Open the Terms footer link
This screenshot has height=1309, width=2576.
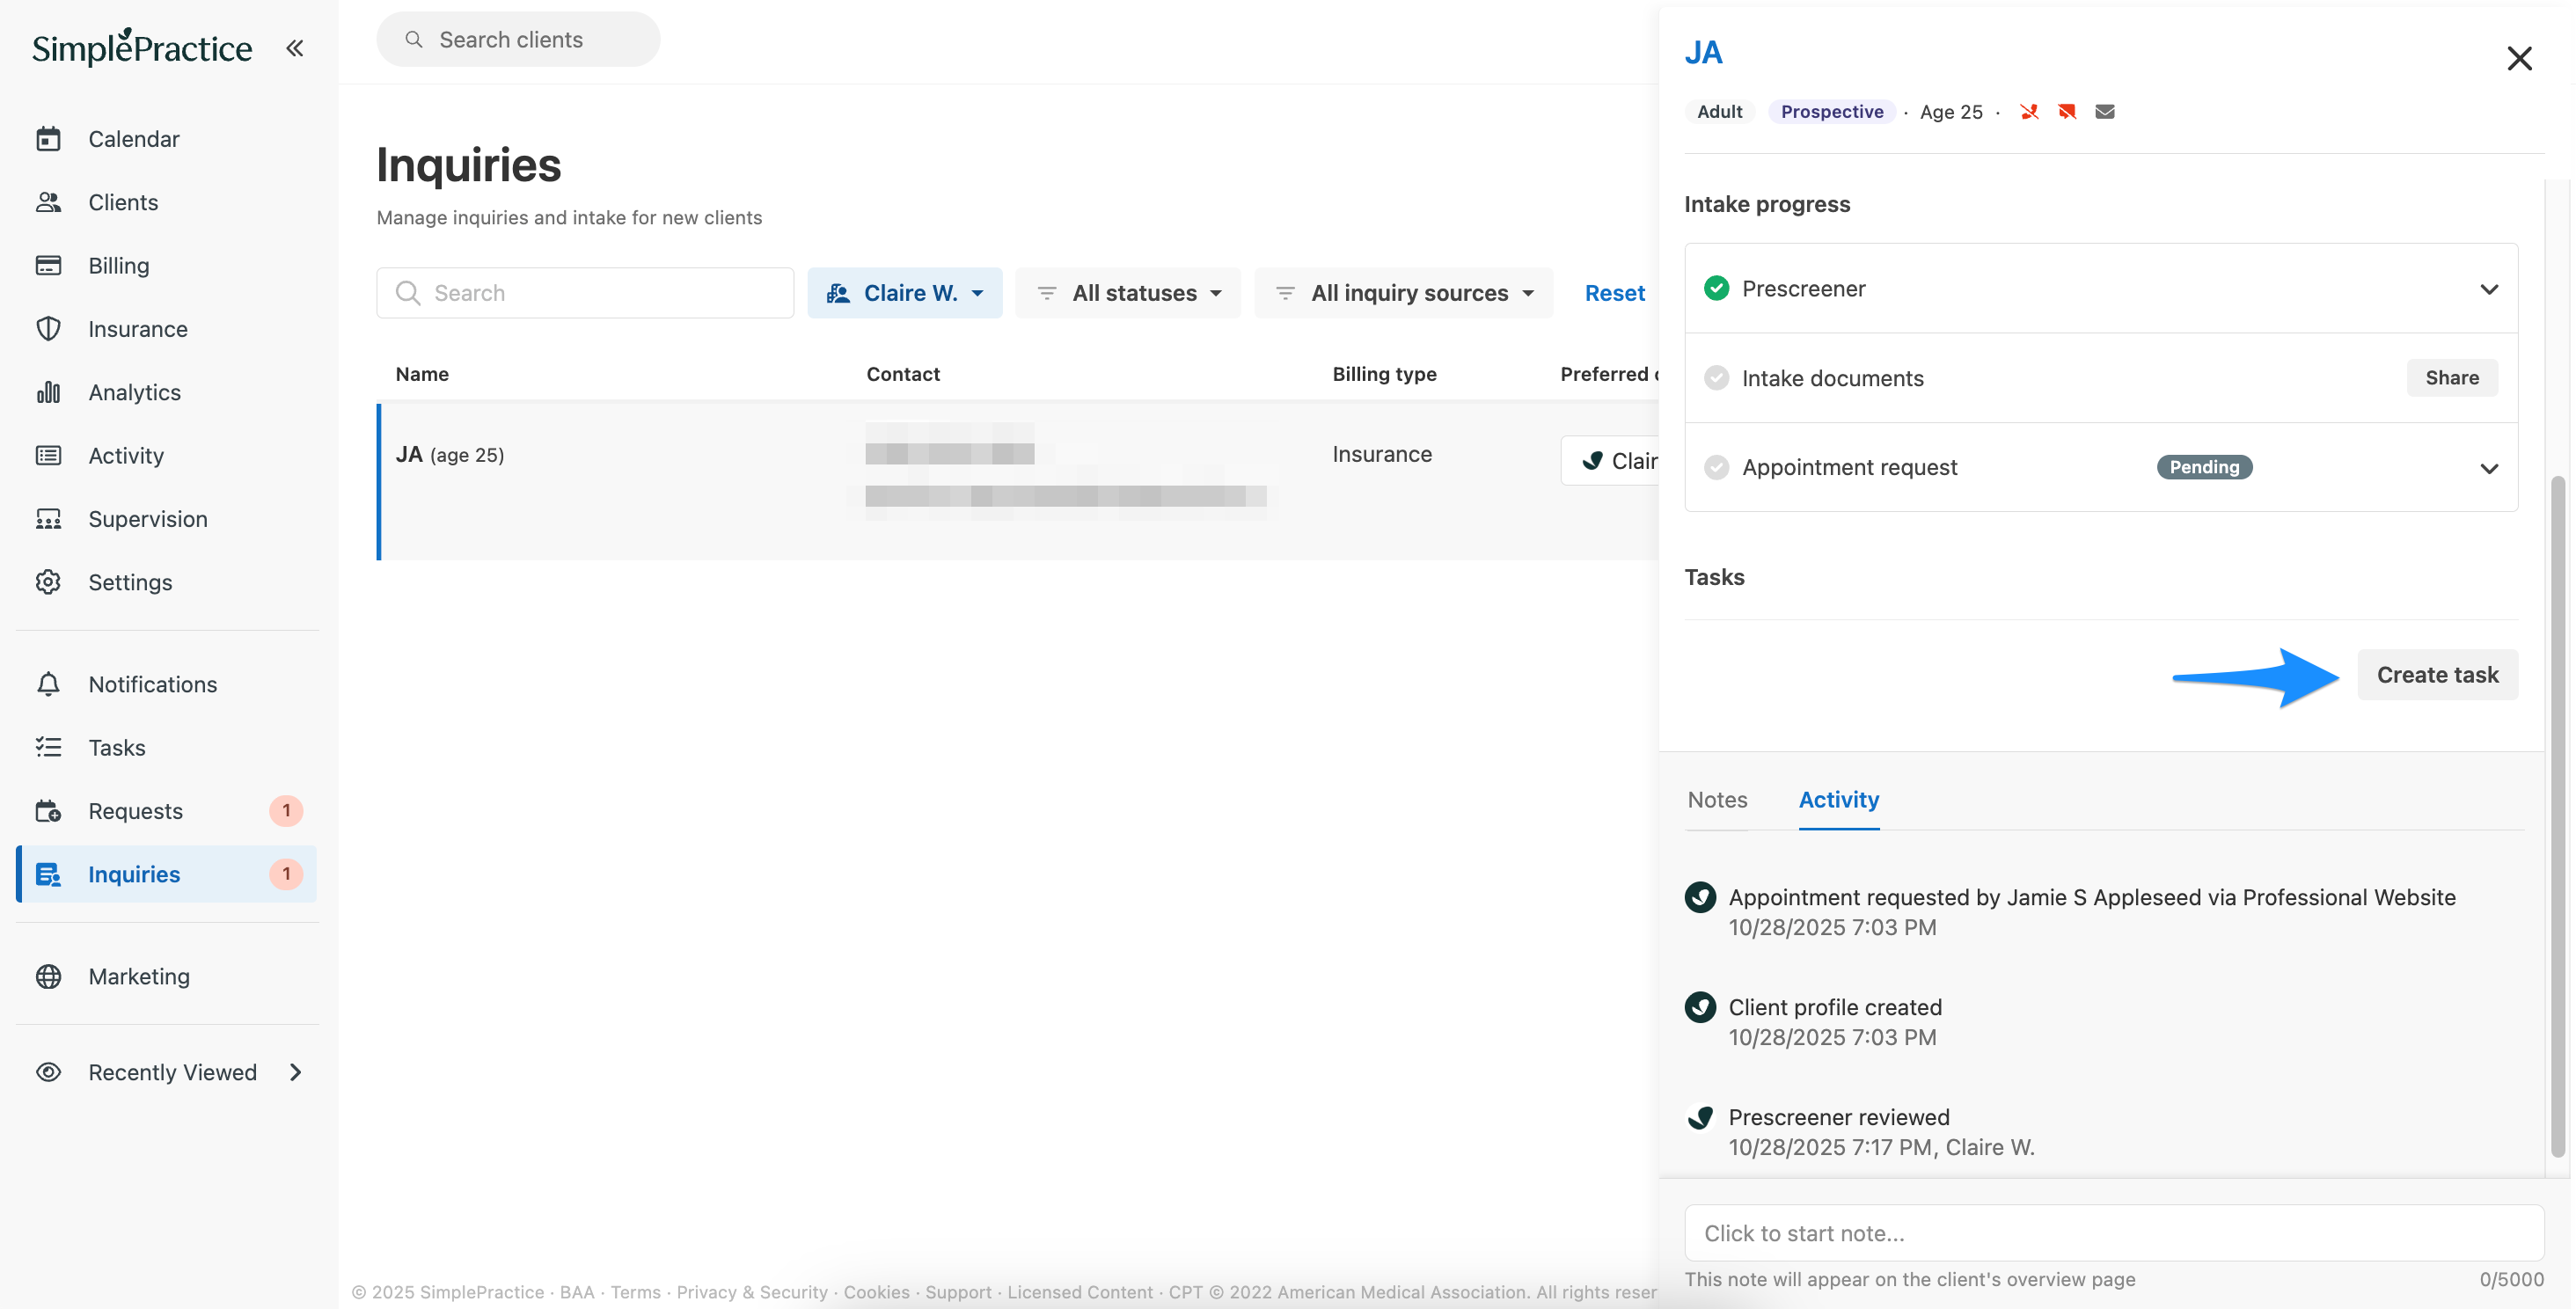(x=635, y=1292)
